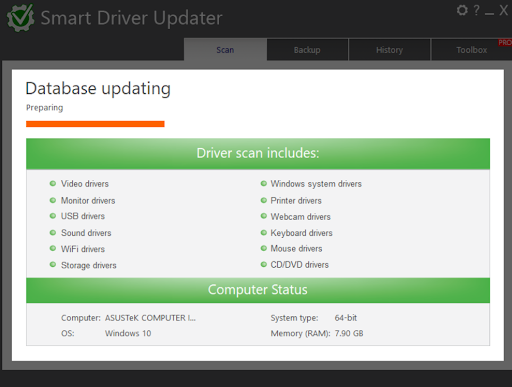The image size is (512, 387).
Task: Click the CD/DVD drivers bullet icon
Action: pos(264,264)
